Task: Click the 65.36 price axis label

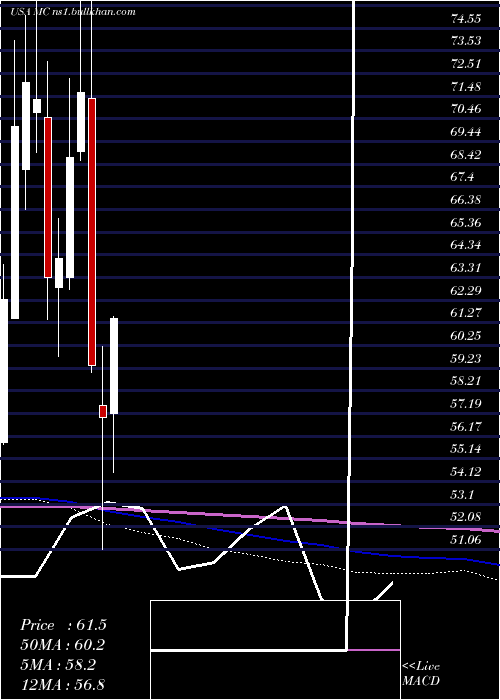Action: click(466, 223)
